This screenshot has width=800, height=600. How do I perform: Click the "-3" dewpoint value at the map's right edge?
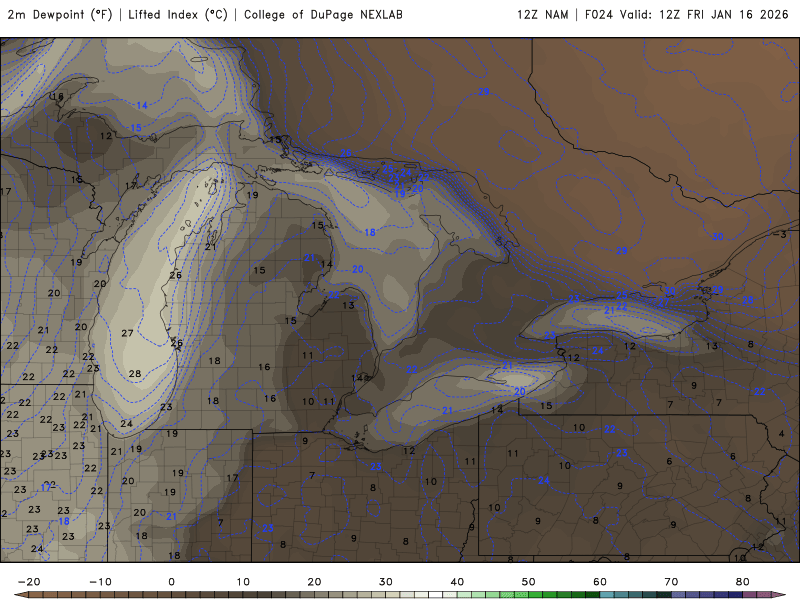click(x=780, y=234)
